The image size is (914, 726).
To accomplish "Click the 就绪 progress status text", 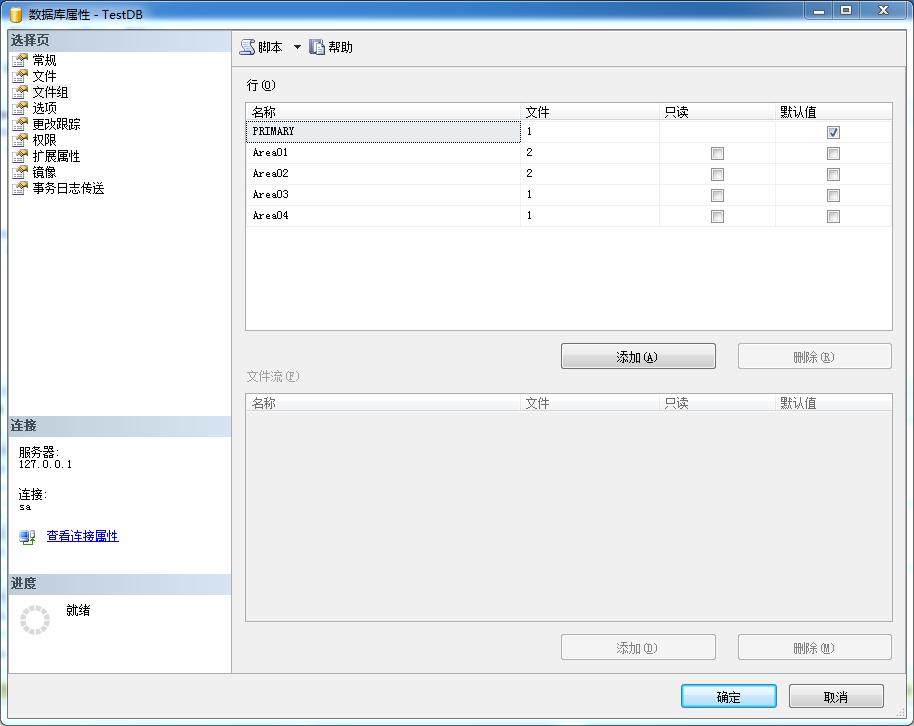I will [78, 610].
